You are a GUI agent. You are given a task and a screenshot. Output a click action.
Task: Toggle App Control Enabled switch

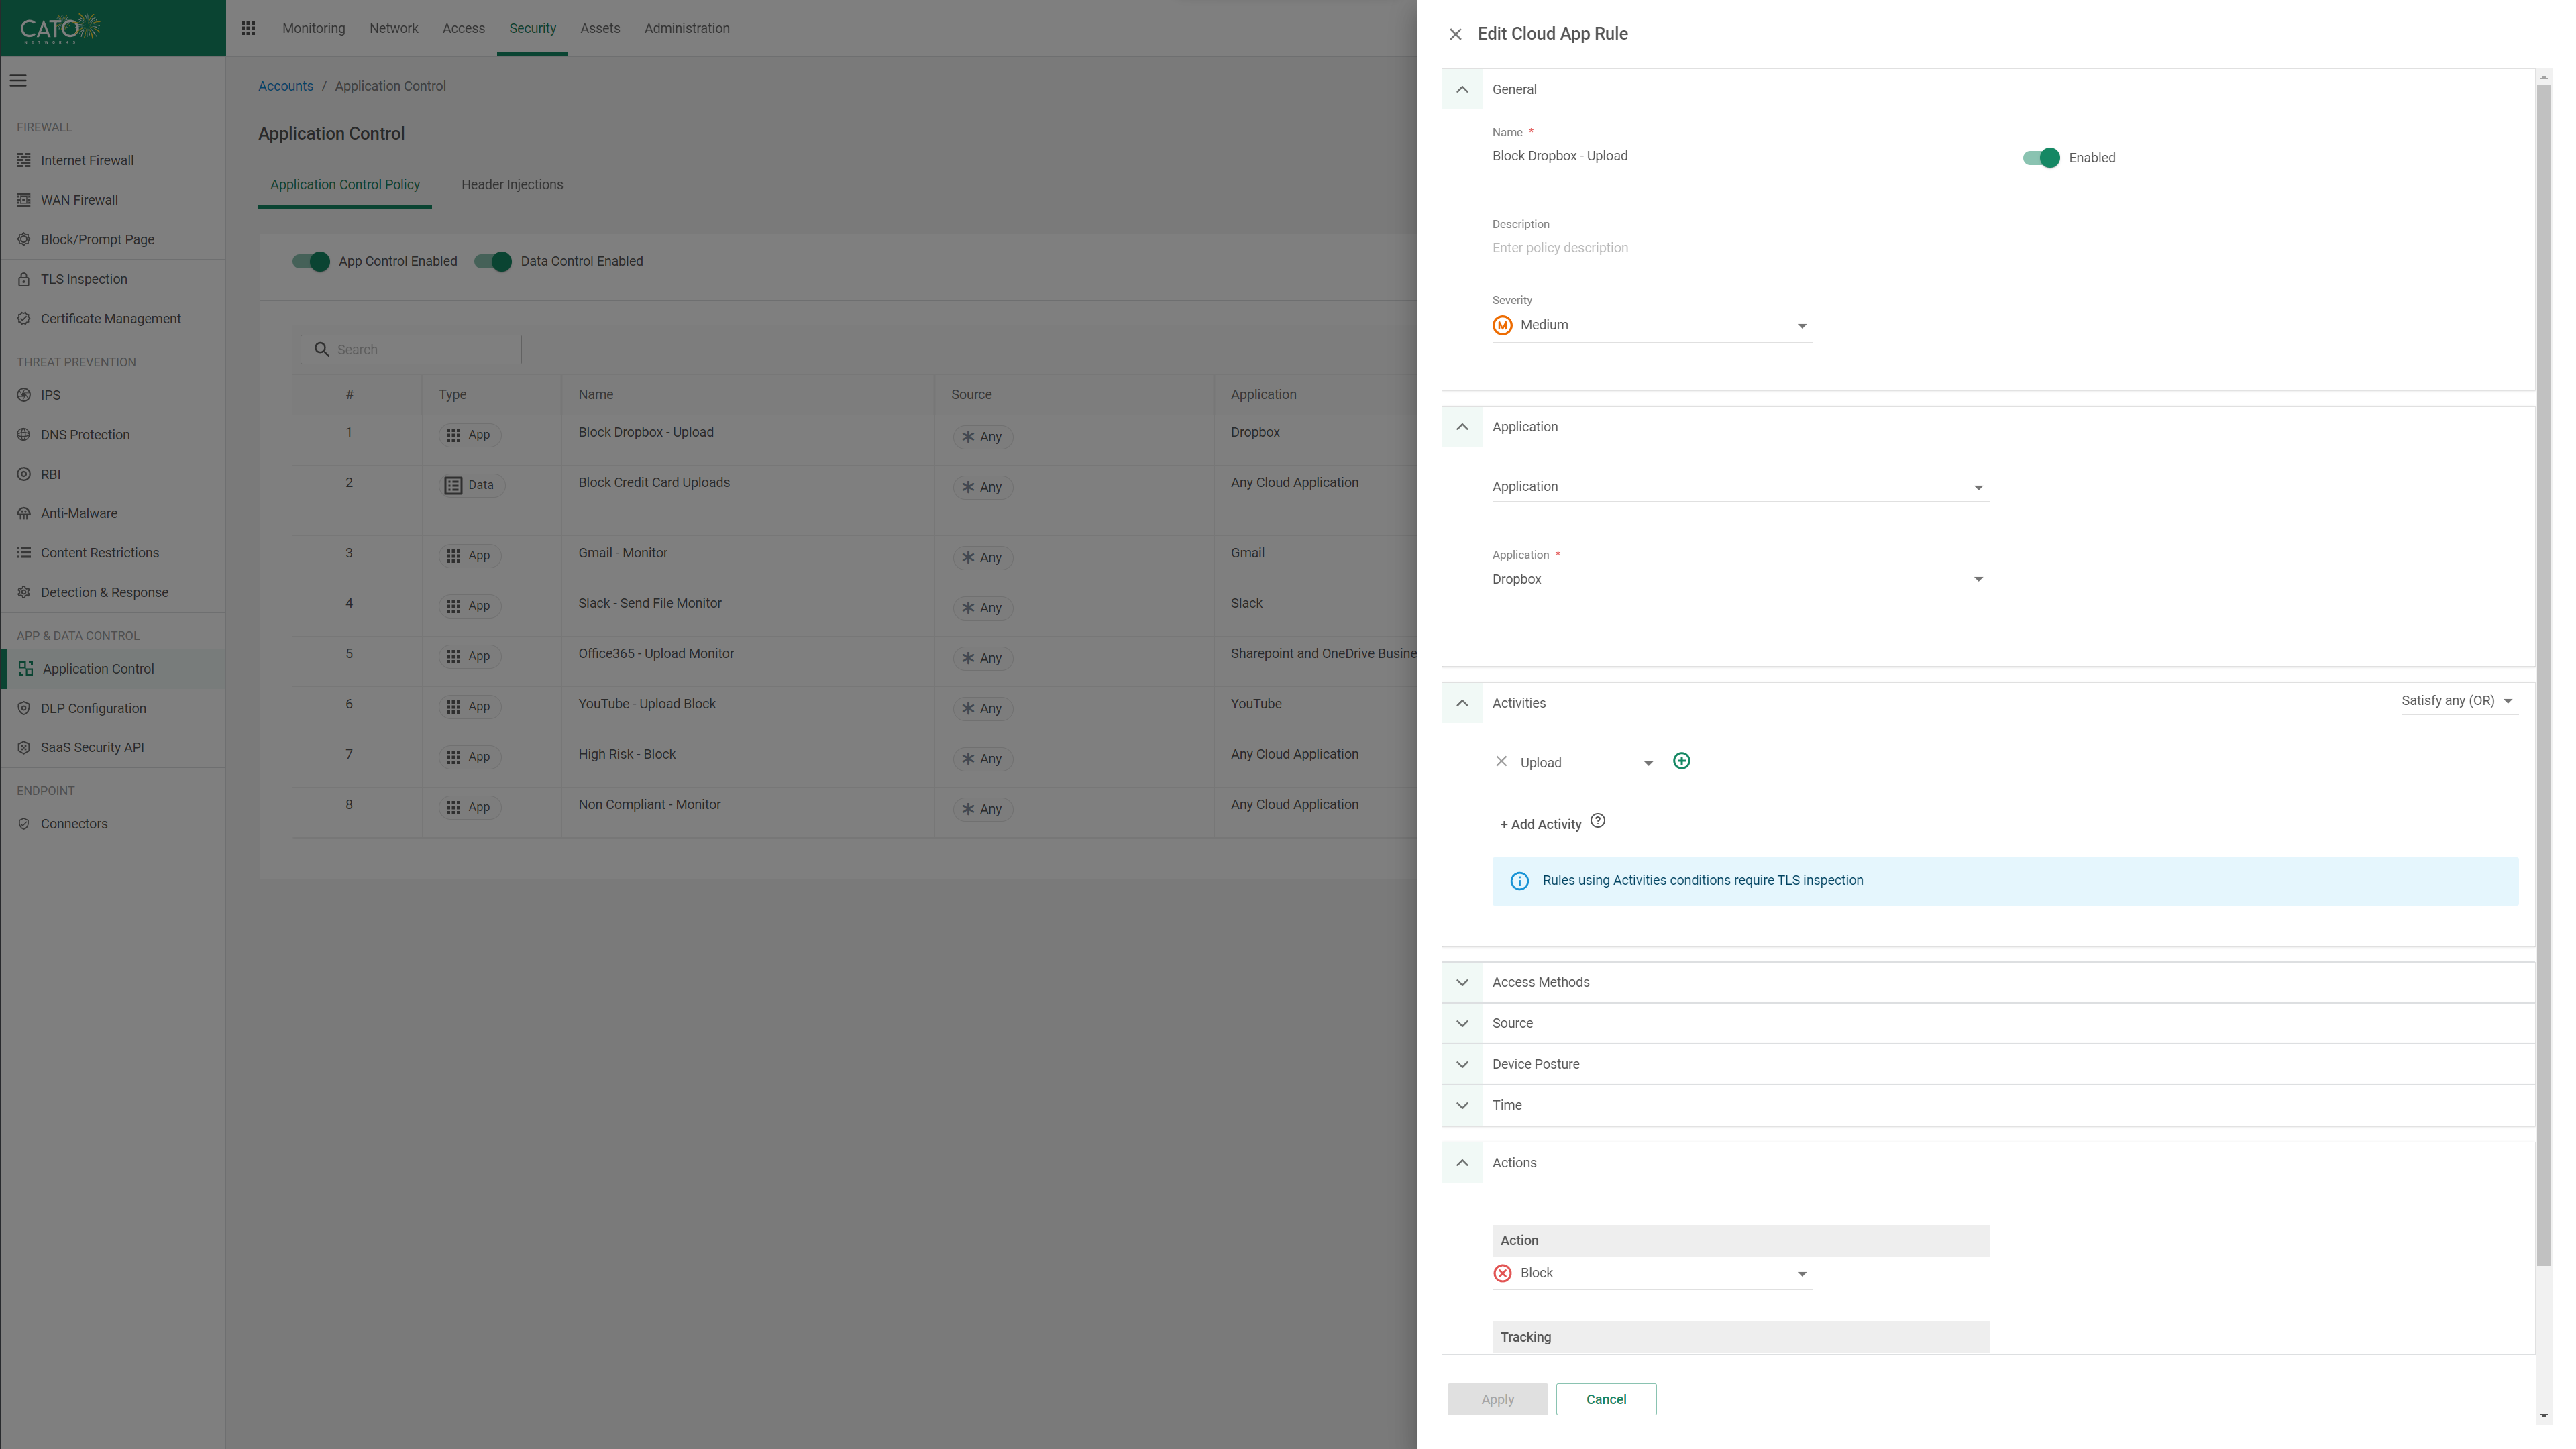[x=311, y=261]
